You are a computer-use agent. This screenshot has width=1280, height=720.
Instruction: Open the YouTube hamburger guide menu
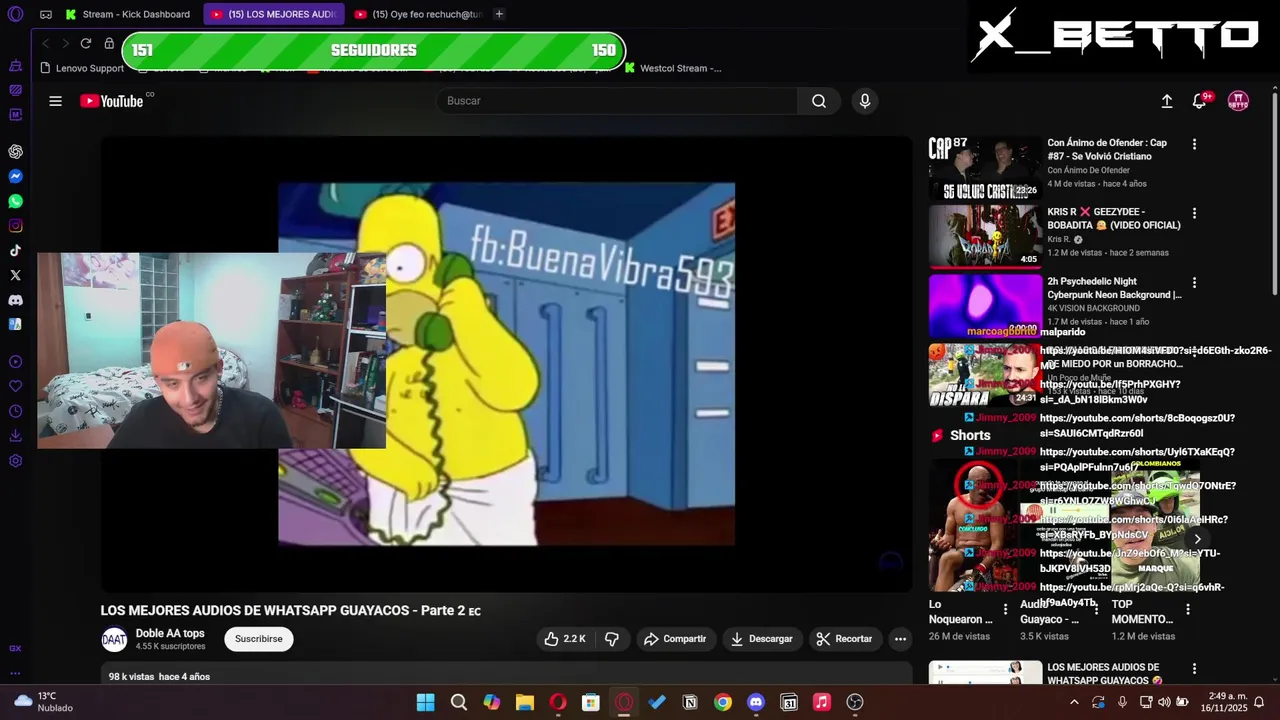click(x=55, y=101)
